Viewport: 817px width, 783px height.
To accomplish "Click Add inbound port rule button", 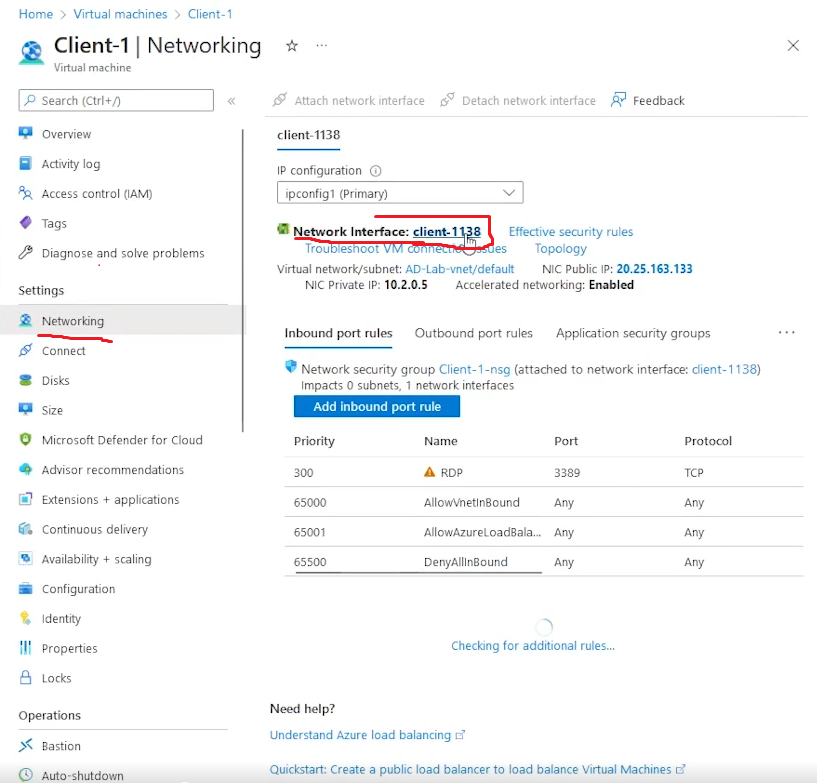I will pos(377,406).
